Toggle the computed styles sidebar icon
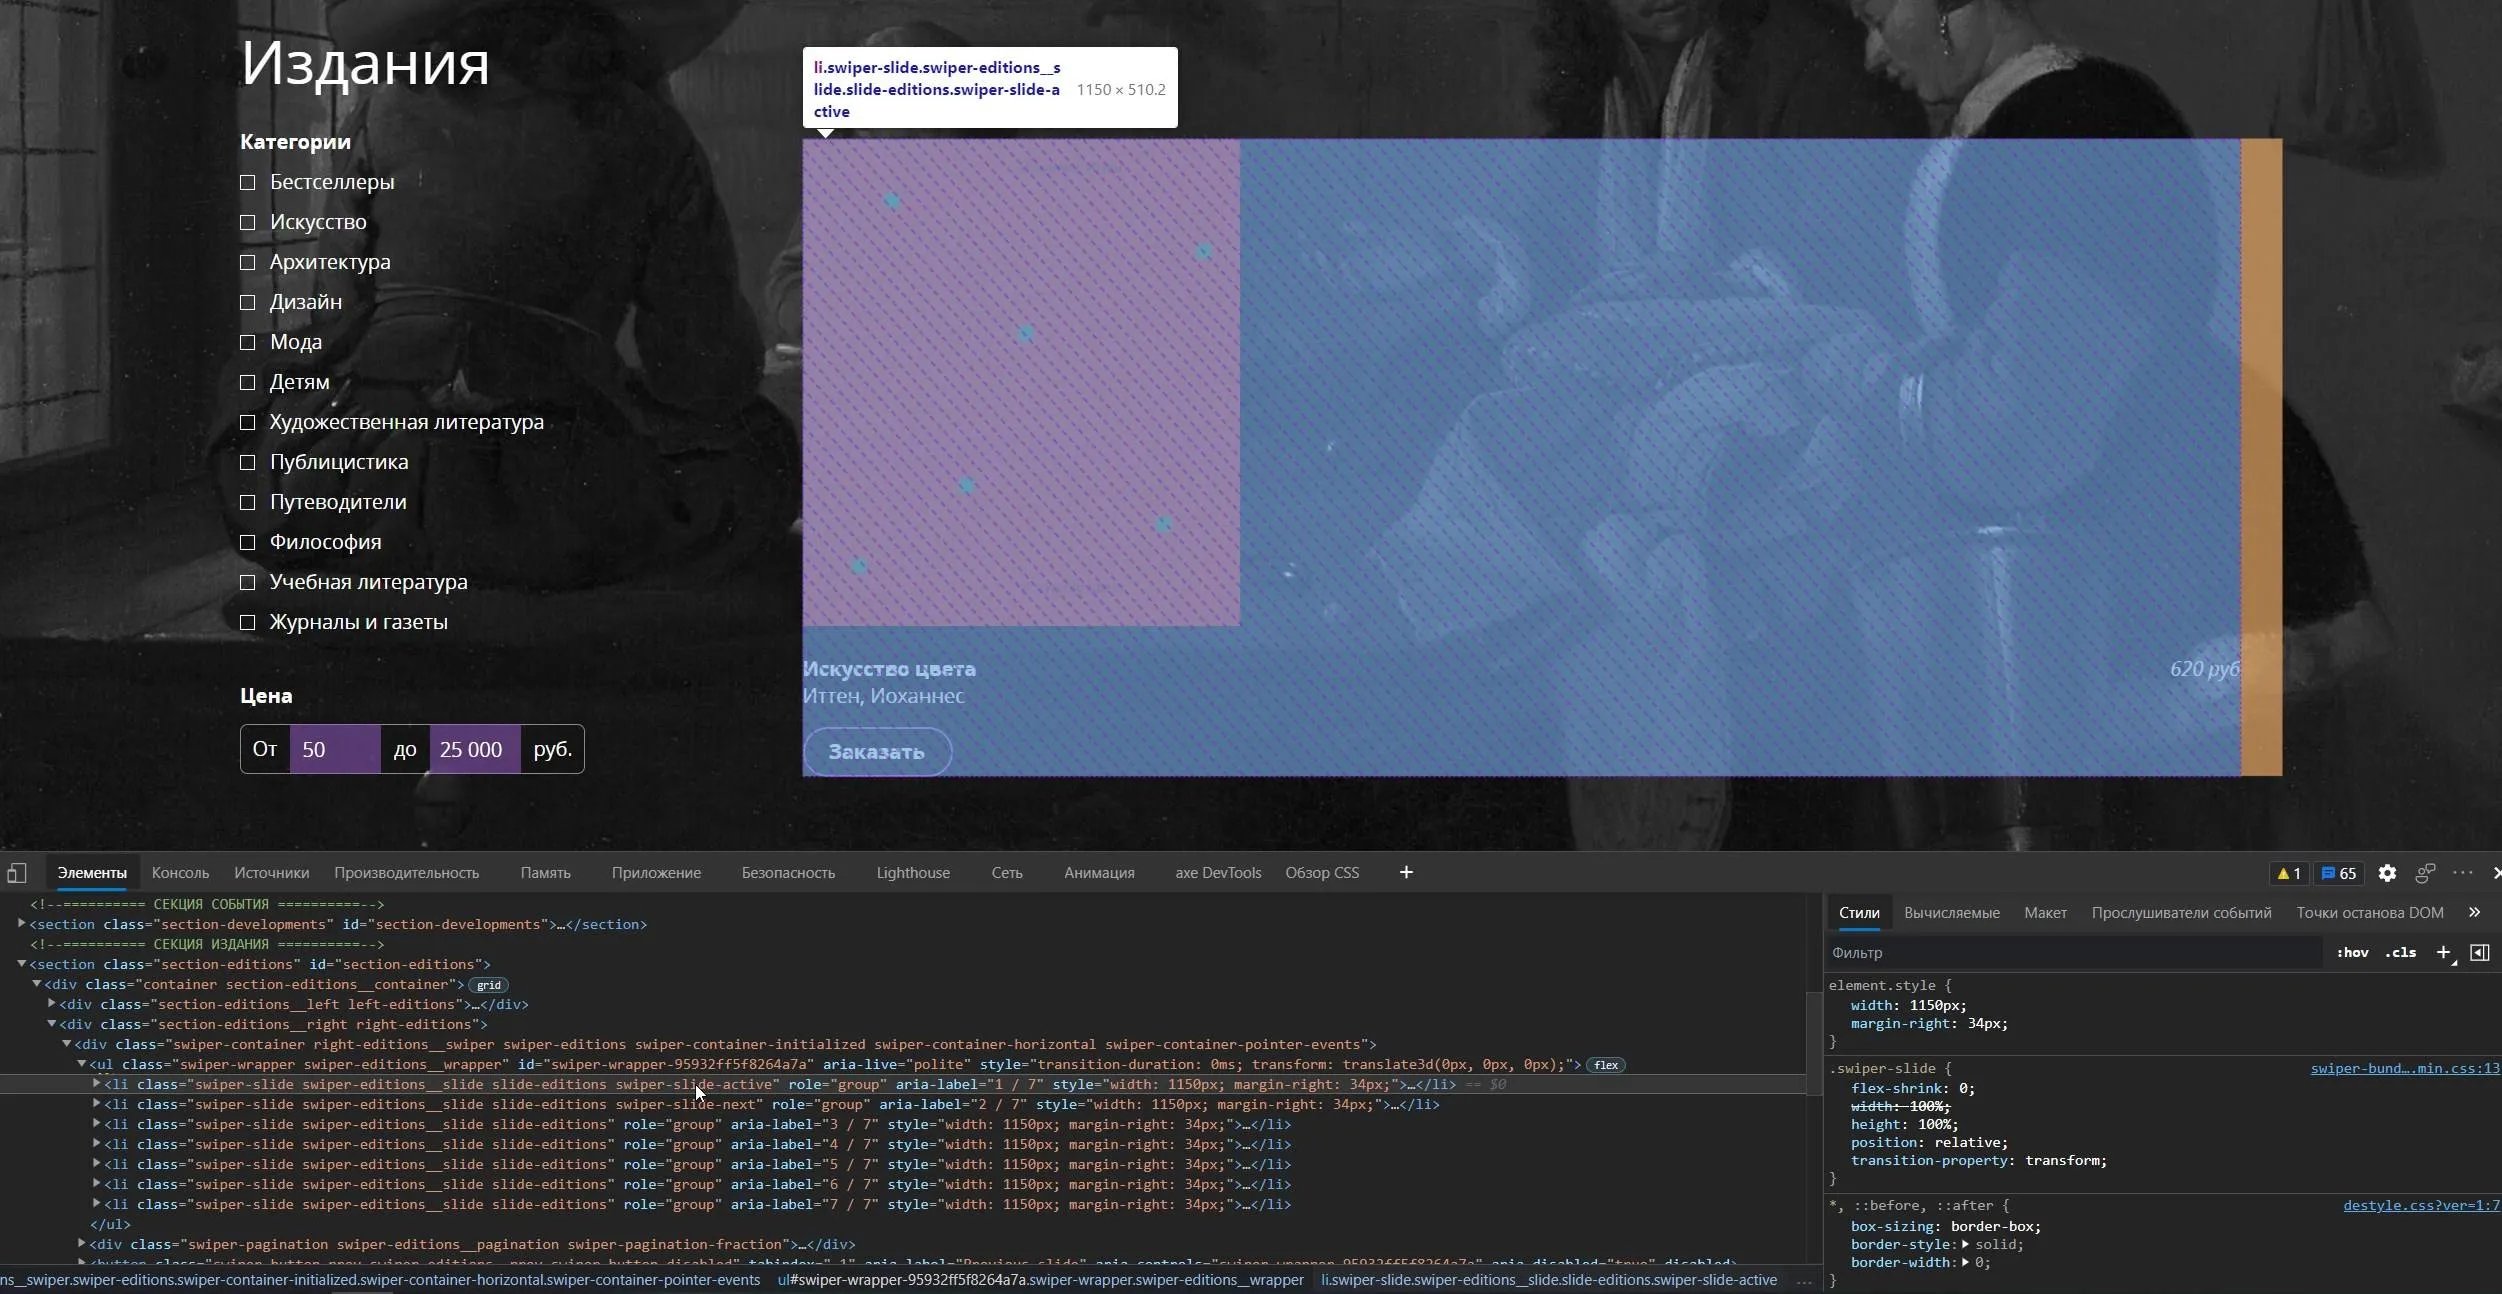2502x1294 pixels. pyautogui.click(x=2480, y=952)
